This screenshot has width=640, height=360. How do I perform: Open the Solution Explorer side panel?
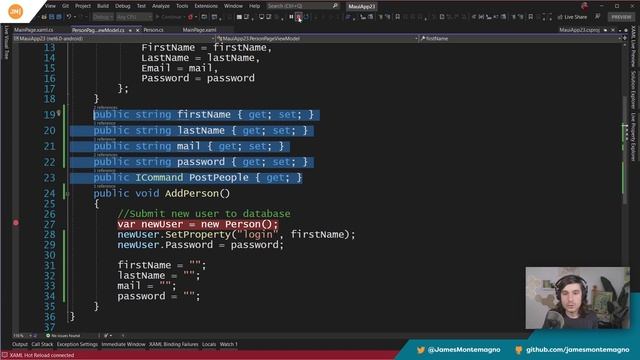pos(633,90)
